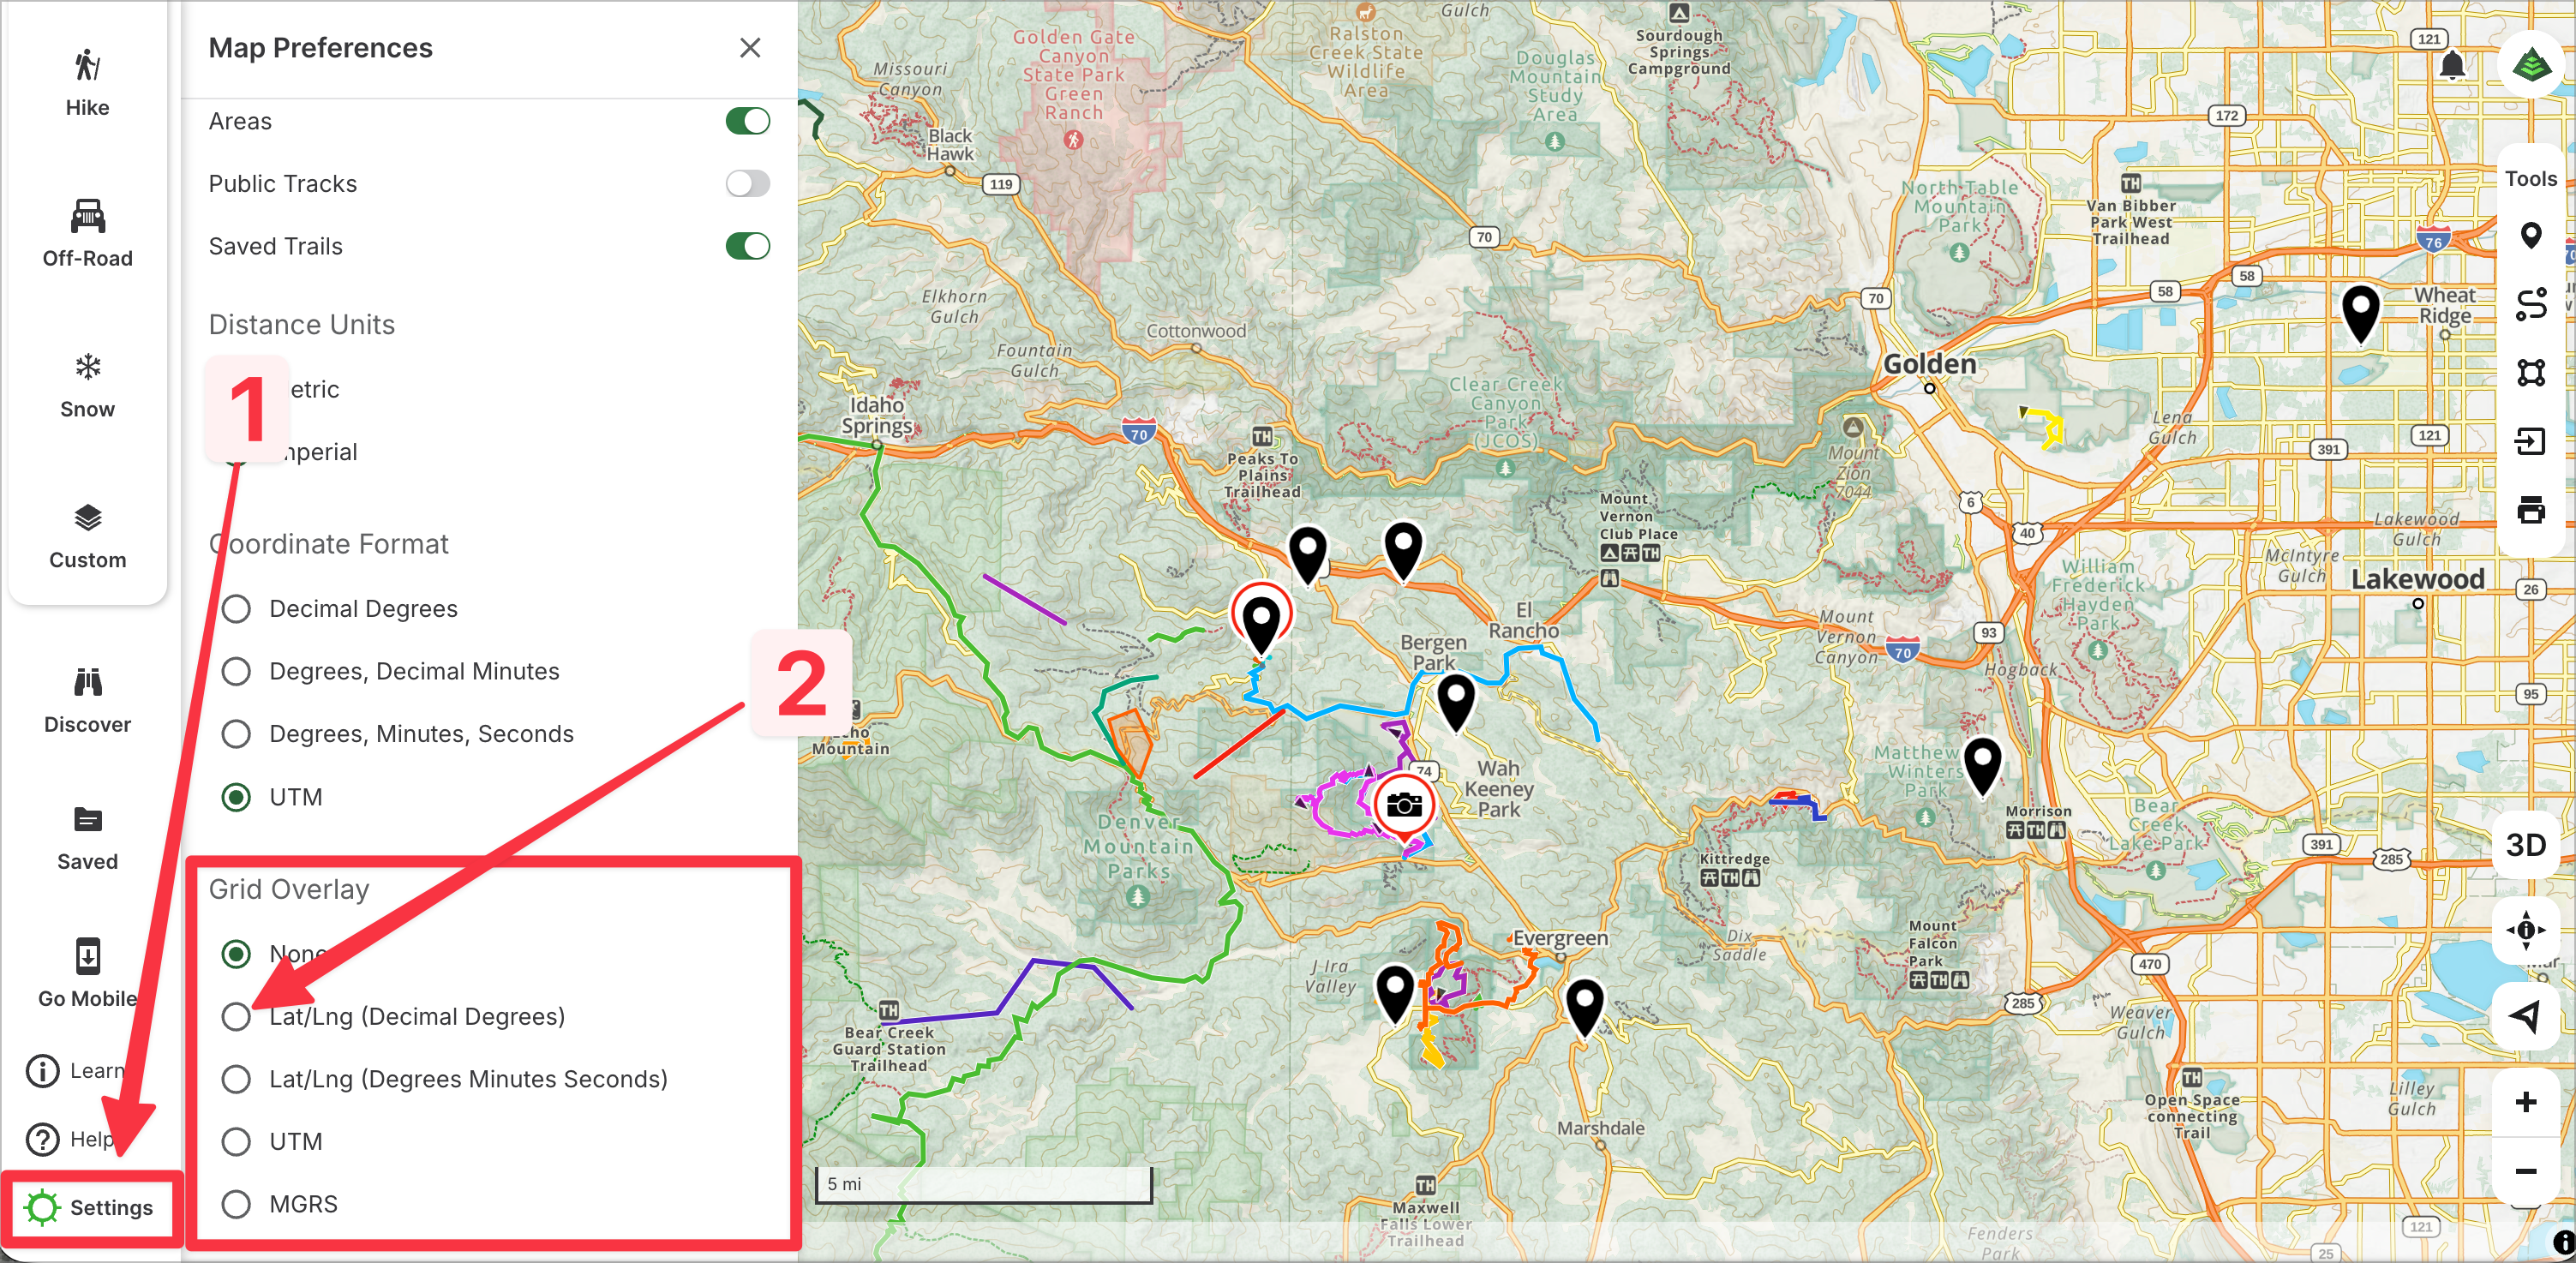
Task: Select the route builder tool
Action: [2530, 304]
